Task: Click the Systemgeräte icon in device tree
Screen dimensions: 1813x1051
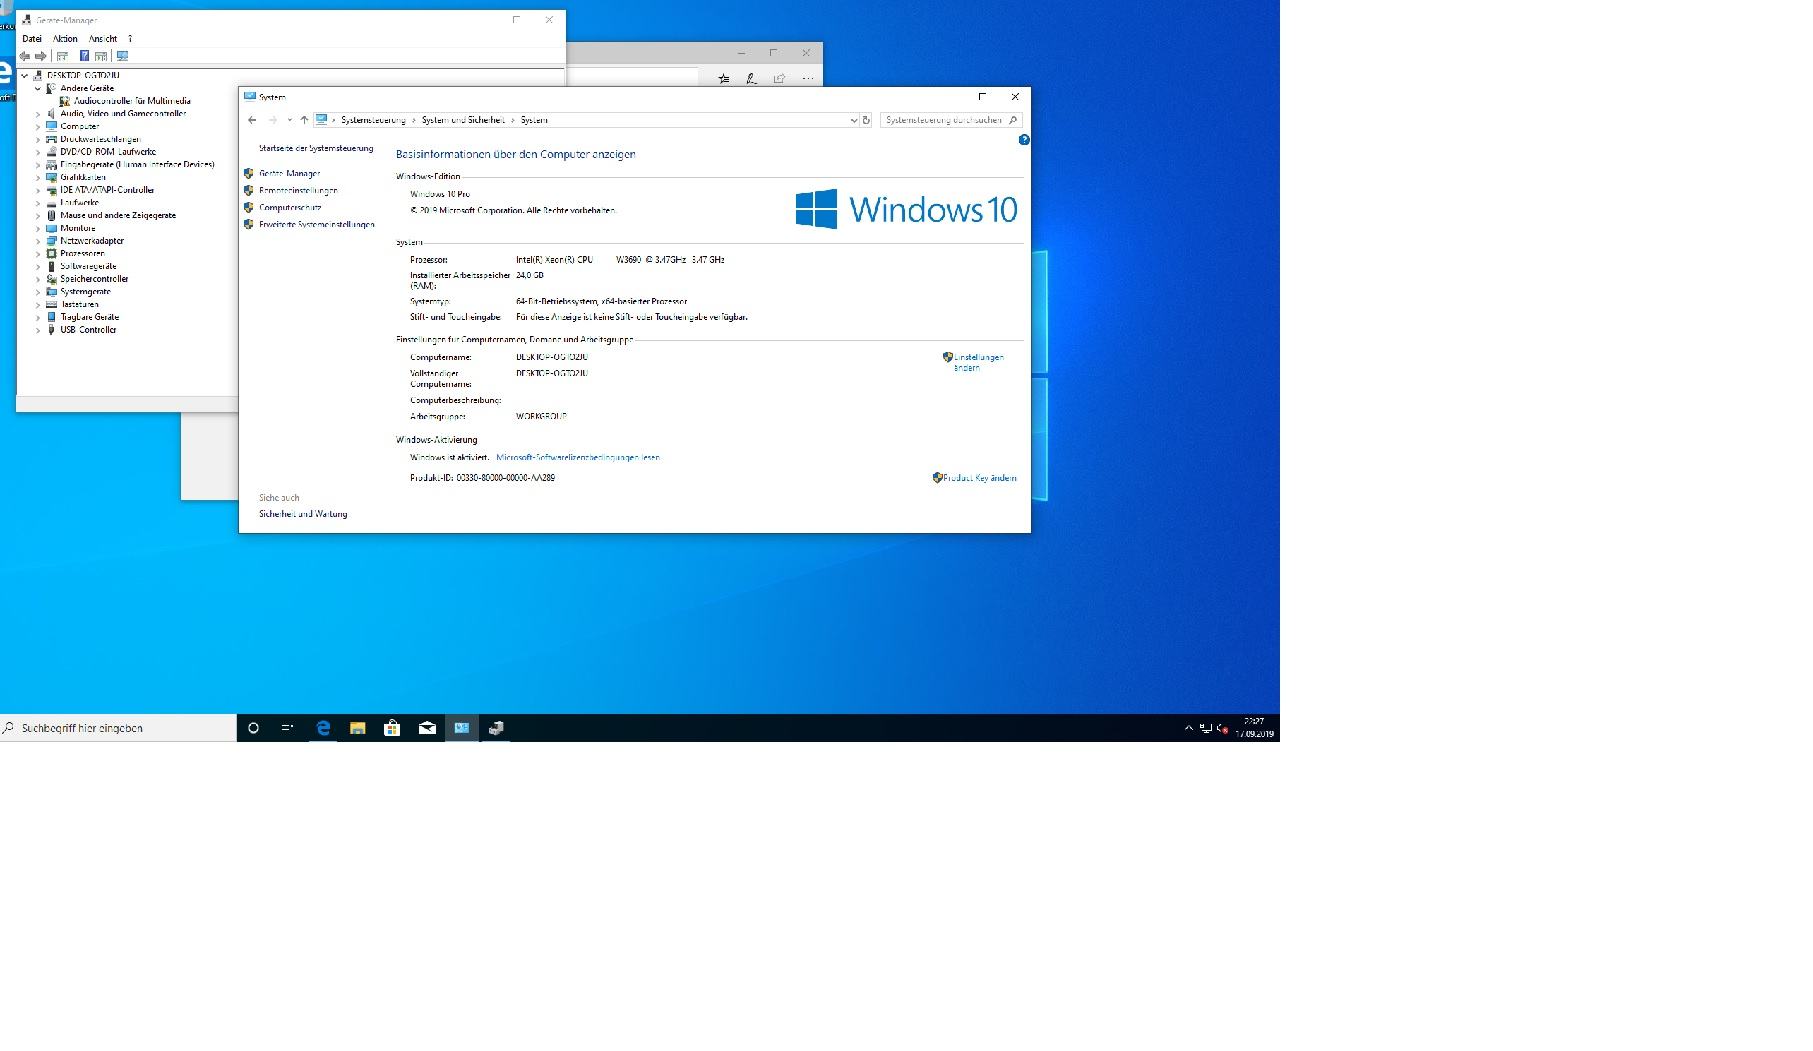Action: coord(52,292)
